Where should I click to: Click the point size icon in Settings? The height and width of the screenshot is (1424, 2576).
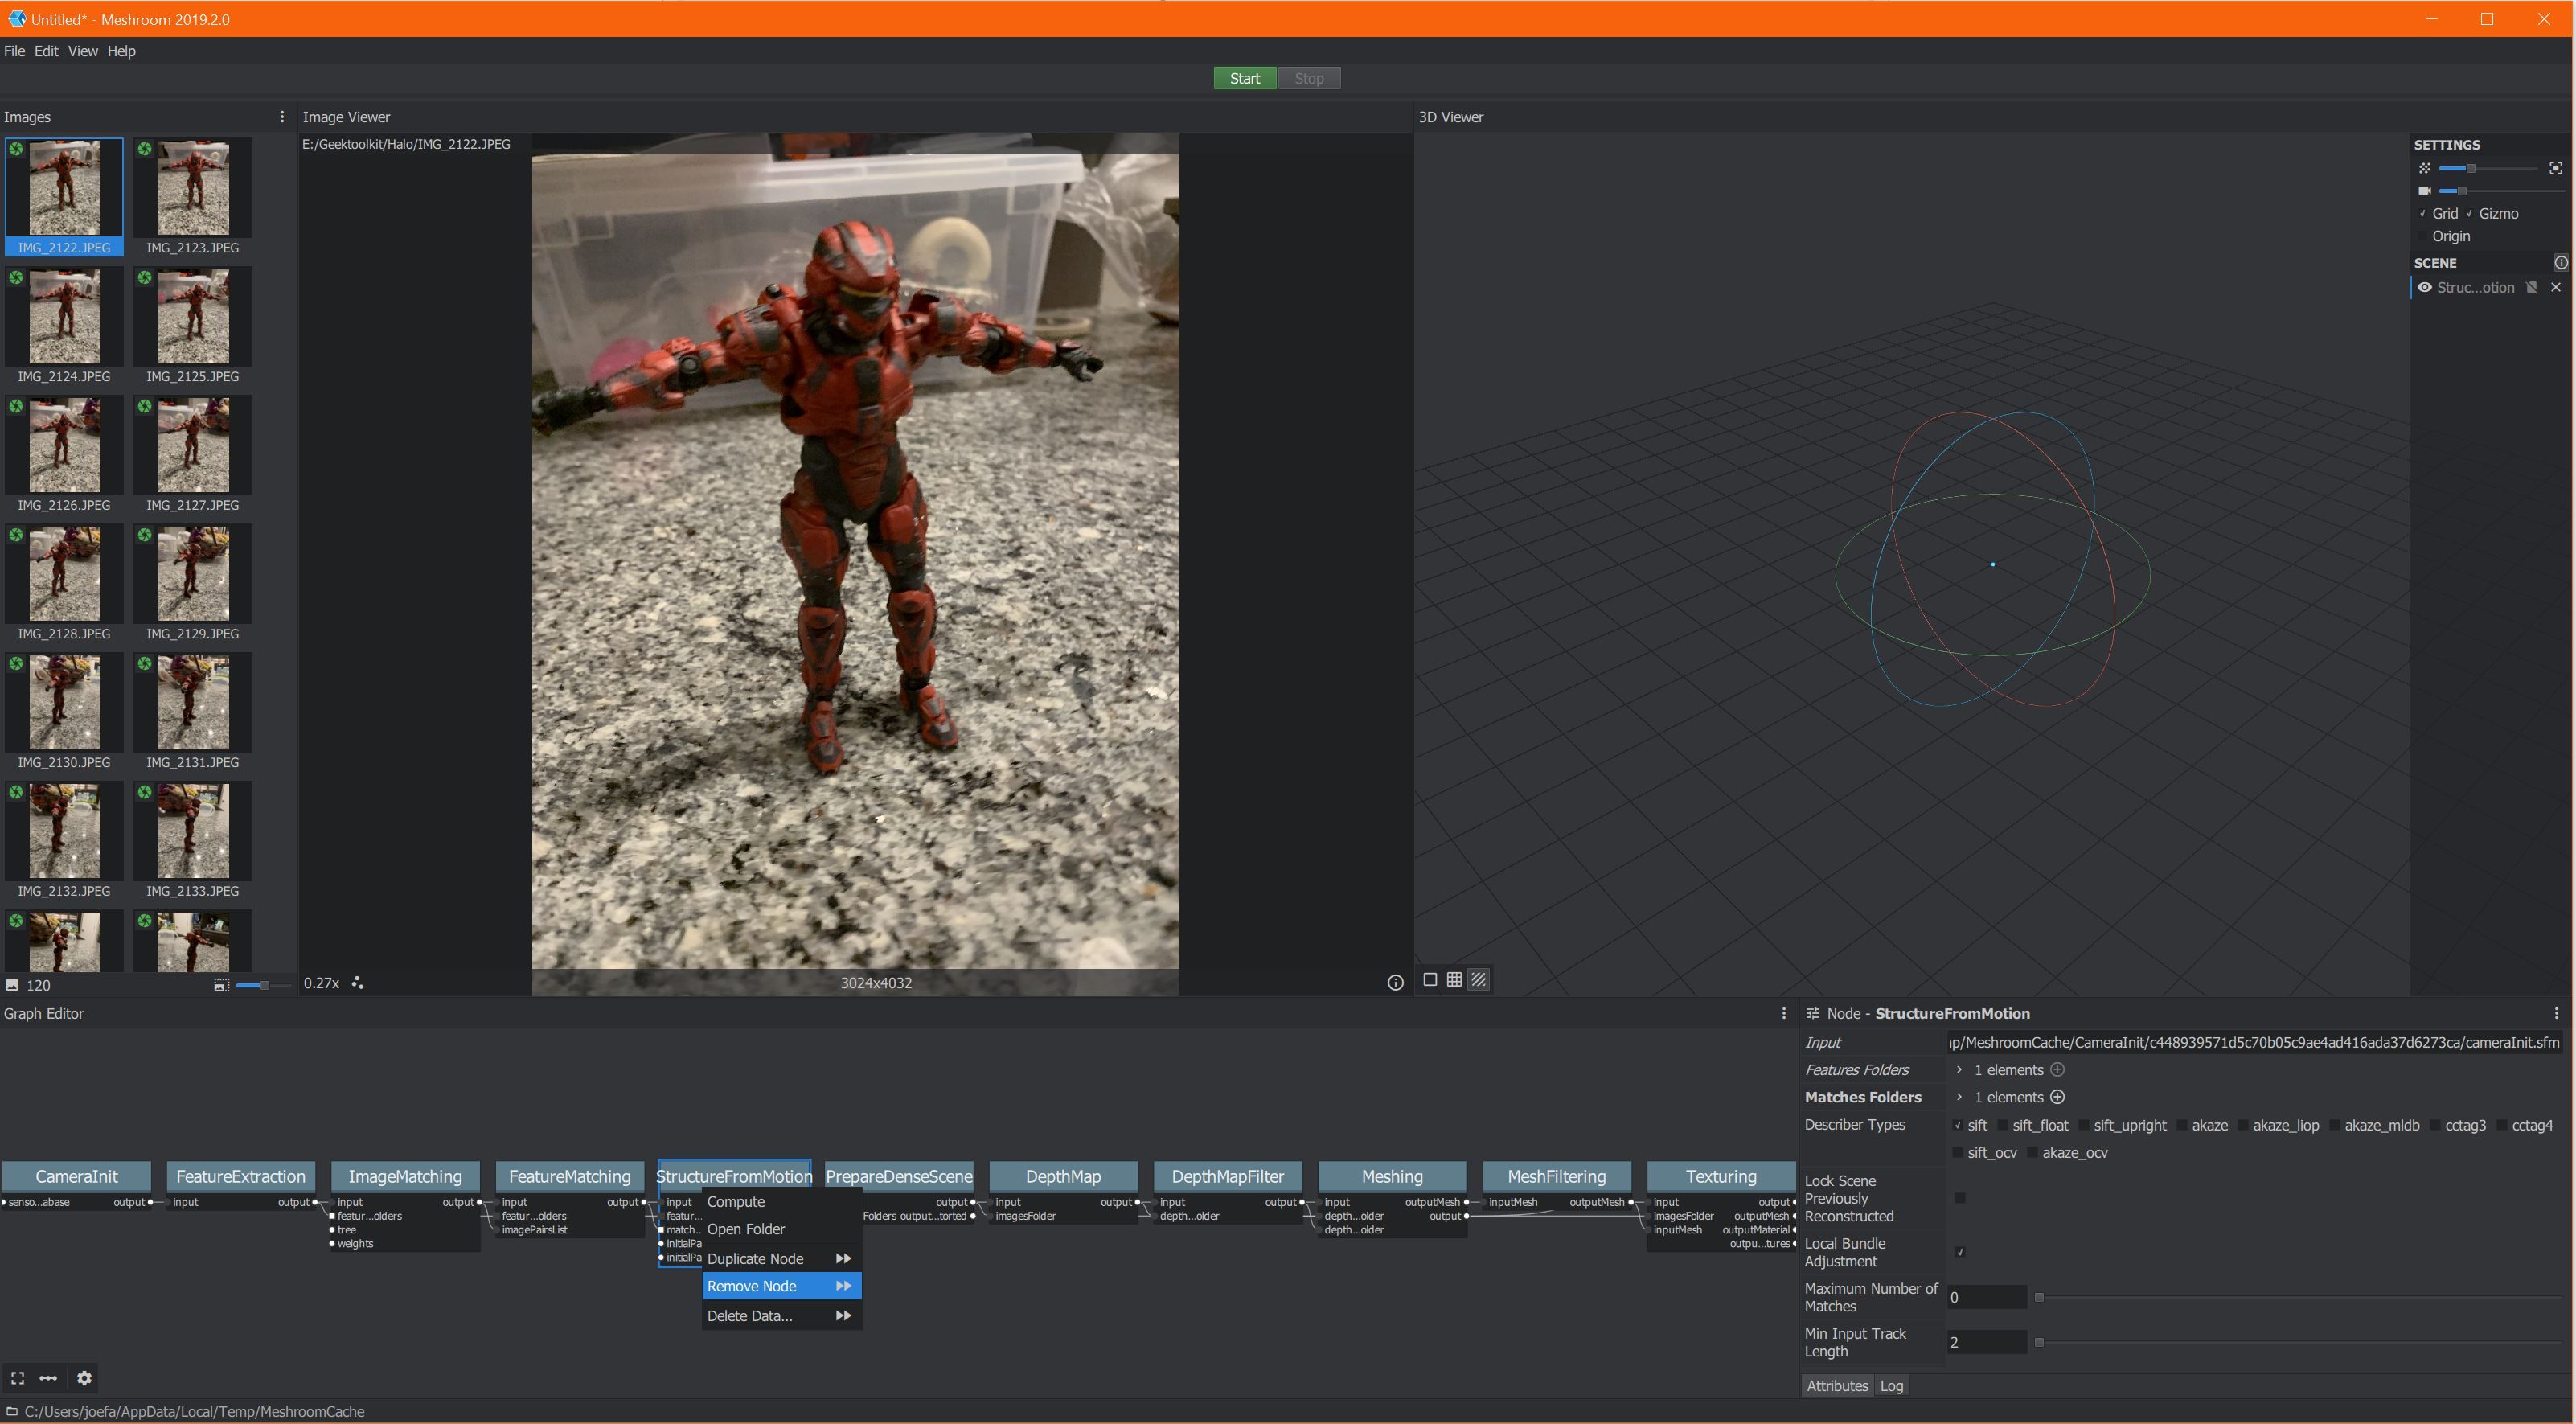click(x=2424, y=168)
